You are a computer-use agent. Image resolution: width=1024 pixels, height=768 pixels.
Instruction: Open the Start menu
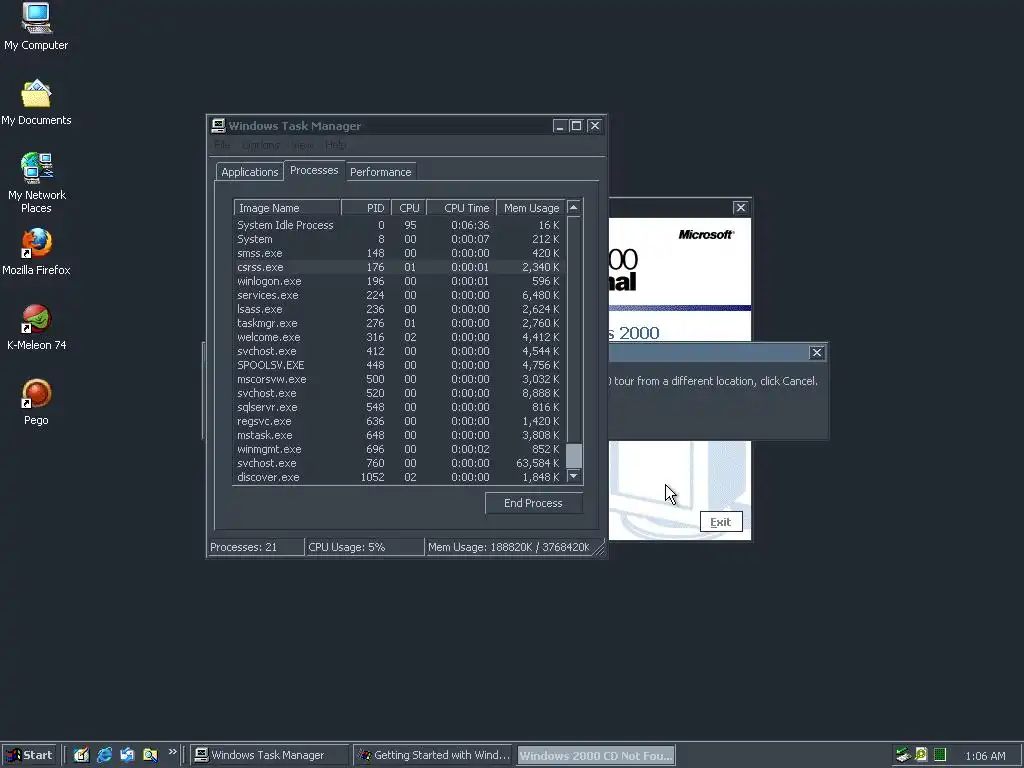(x=29, y=755)
